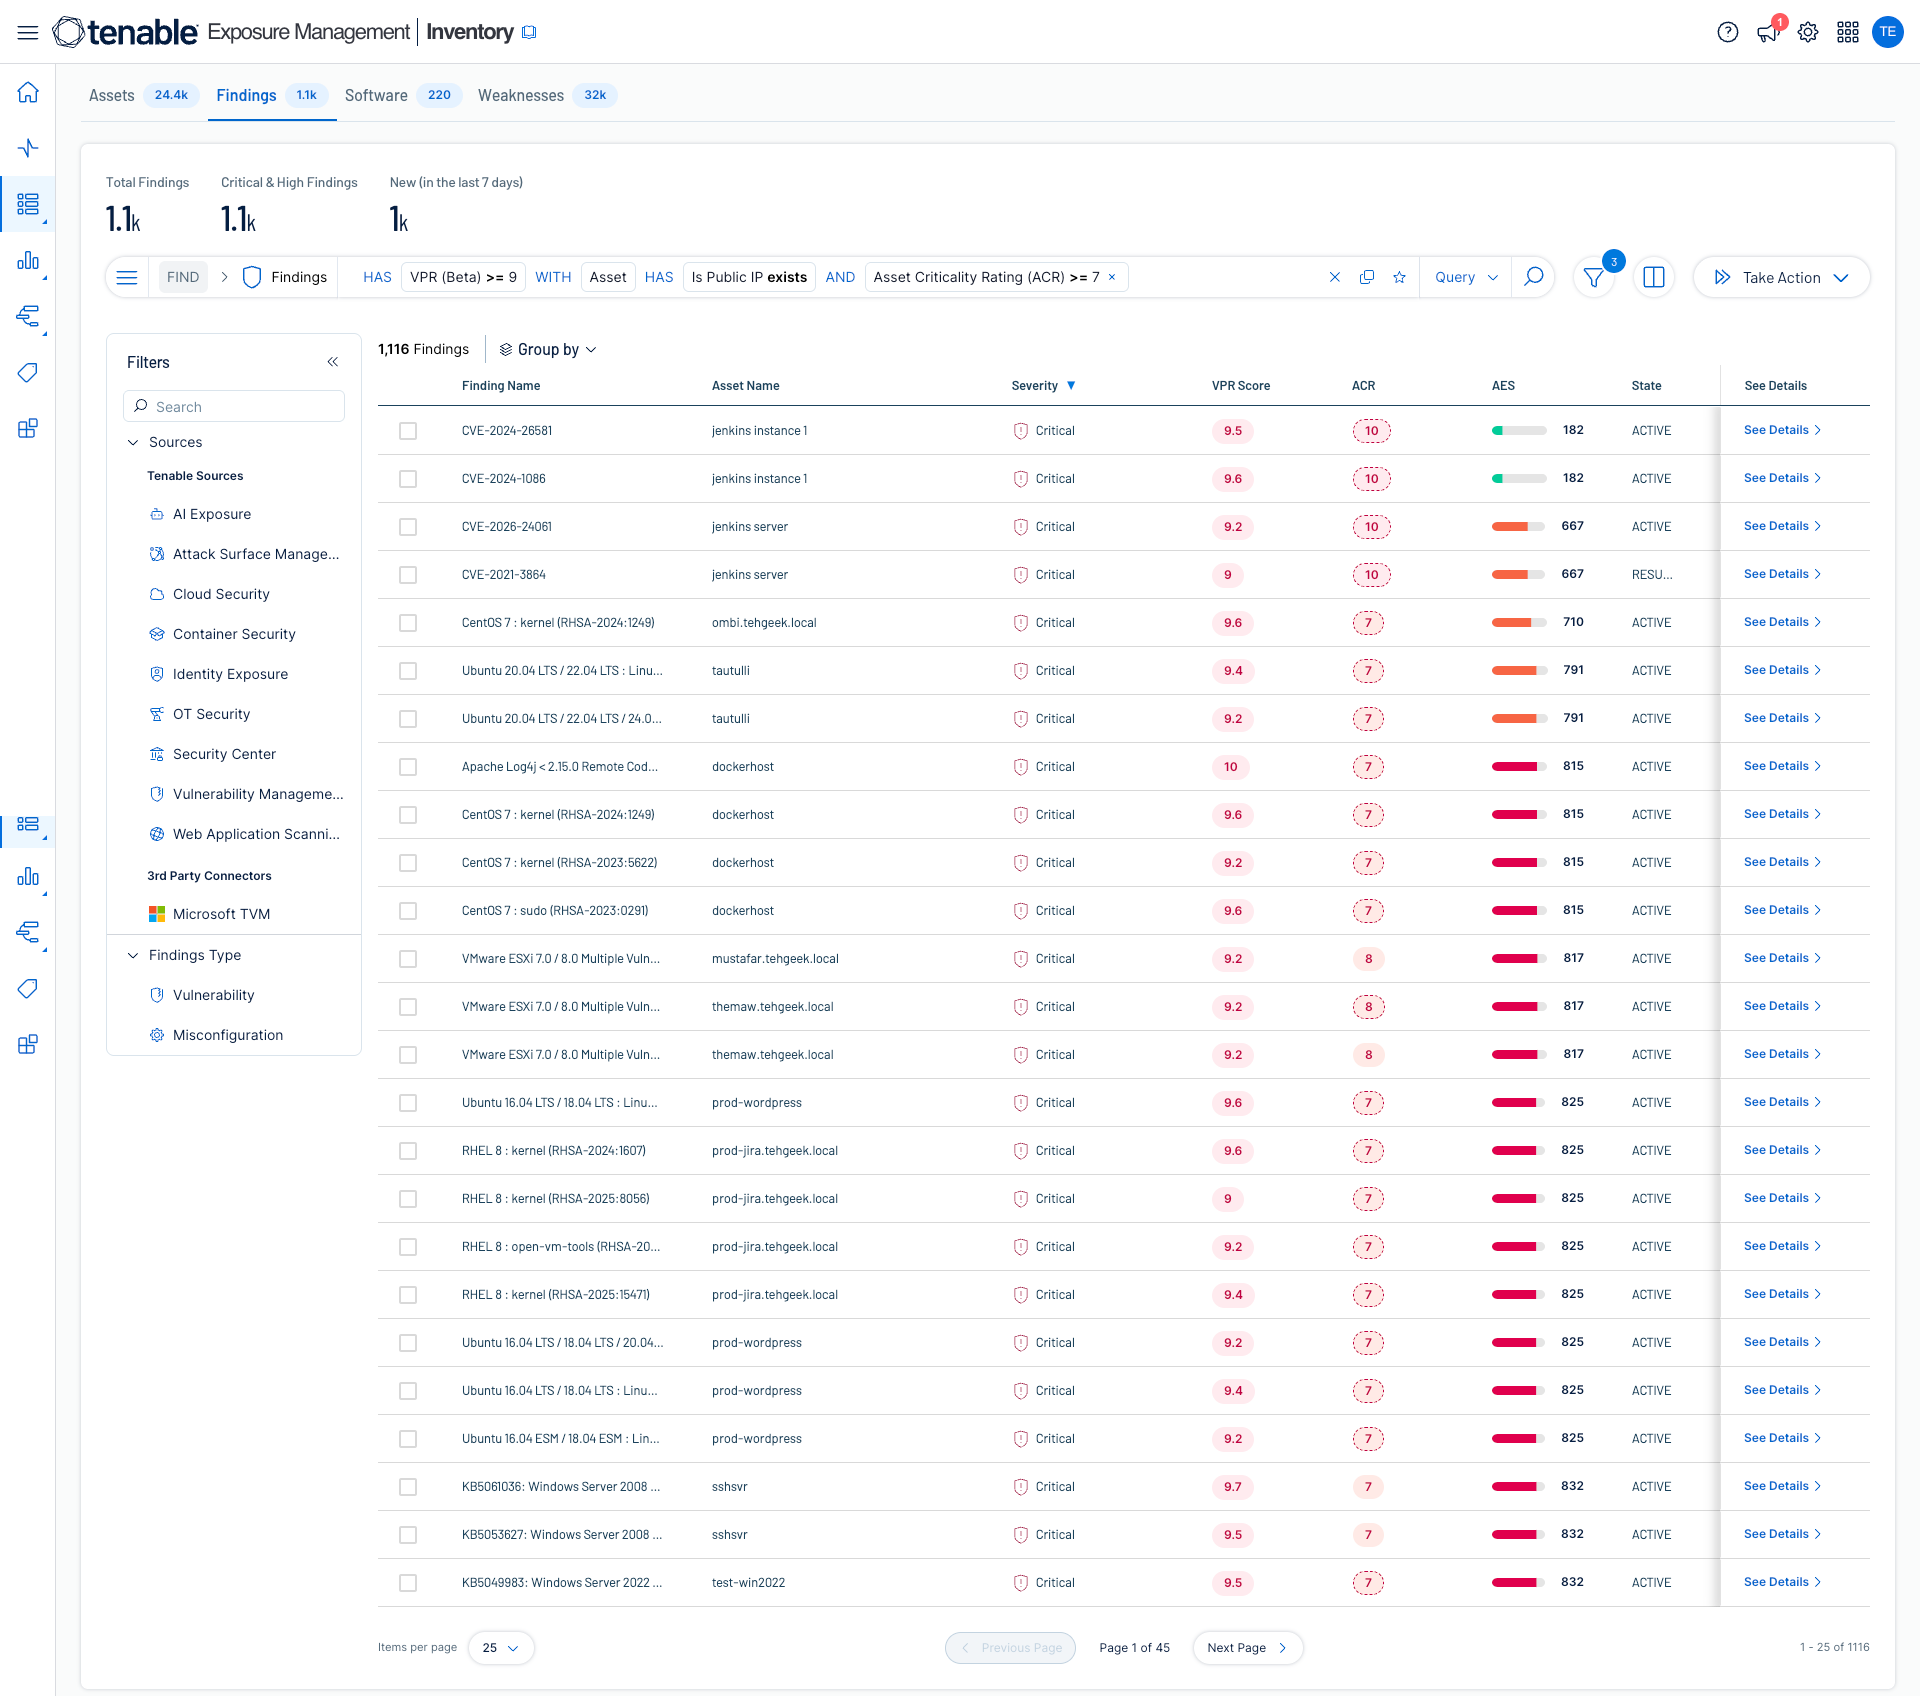Image resolution: width=1920 pixels, height=1696 pixels.
Task: Expand the Take Action menu
Action: point(1781,278)
